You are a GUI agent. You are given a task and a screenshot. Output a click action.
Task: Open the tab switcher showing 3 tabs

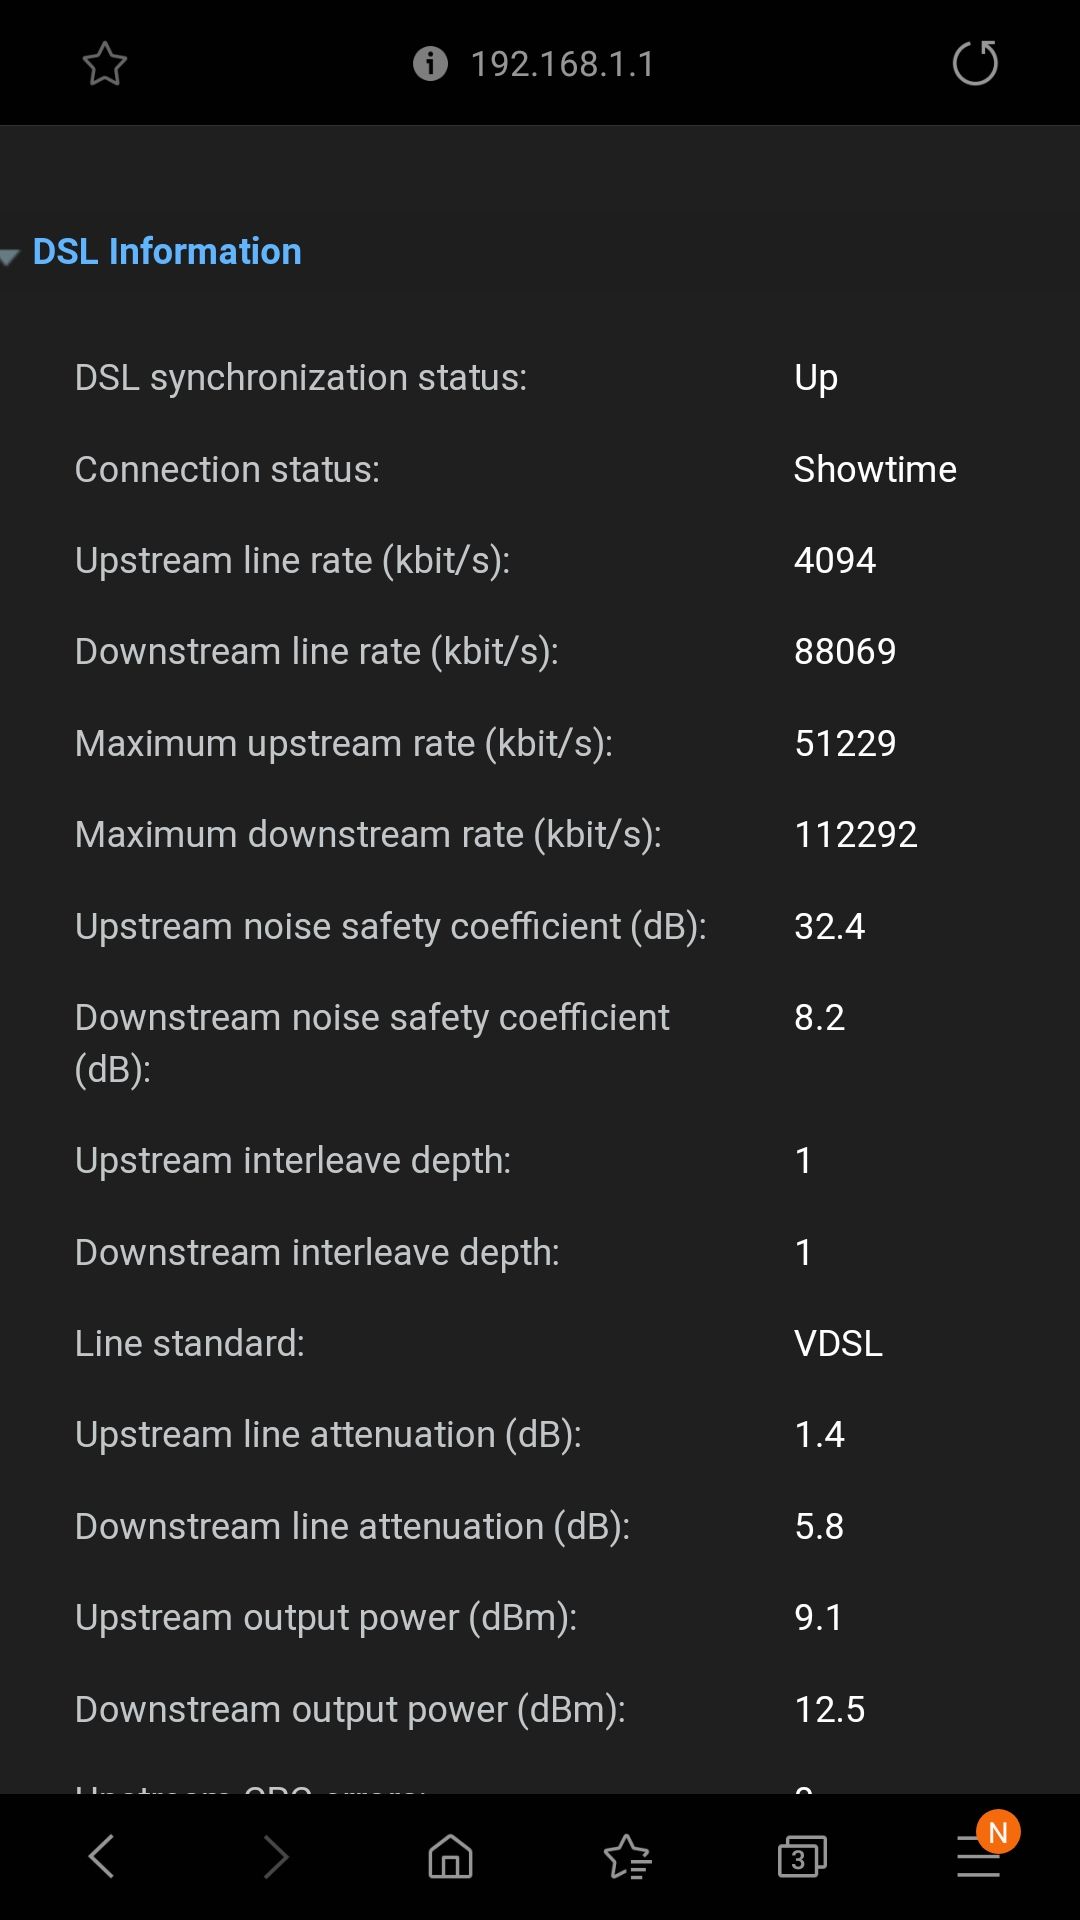pos(802,1857)
